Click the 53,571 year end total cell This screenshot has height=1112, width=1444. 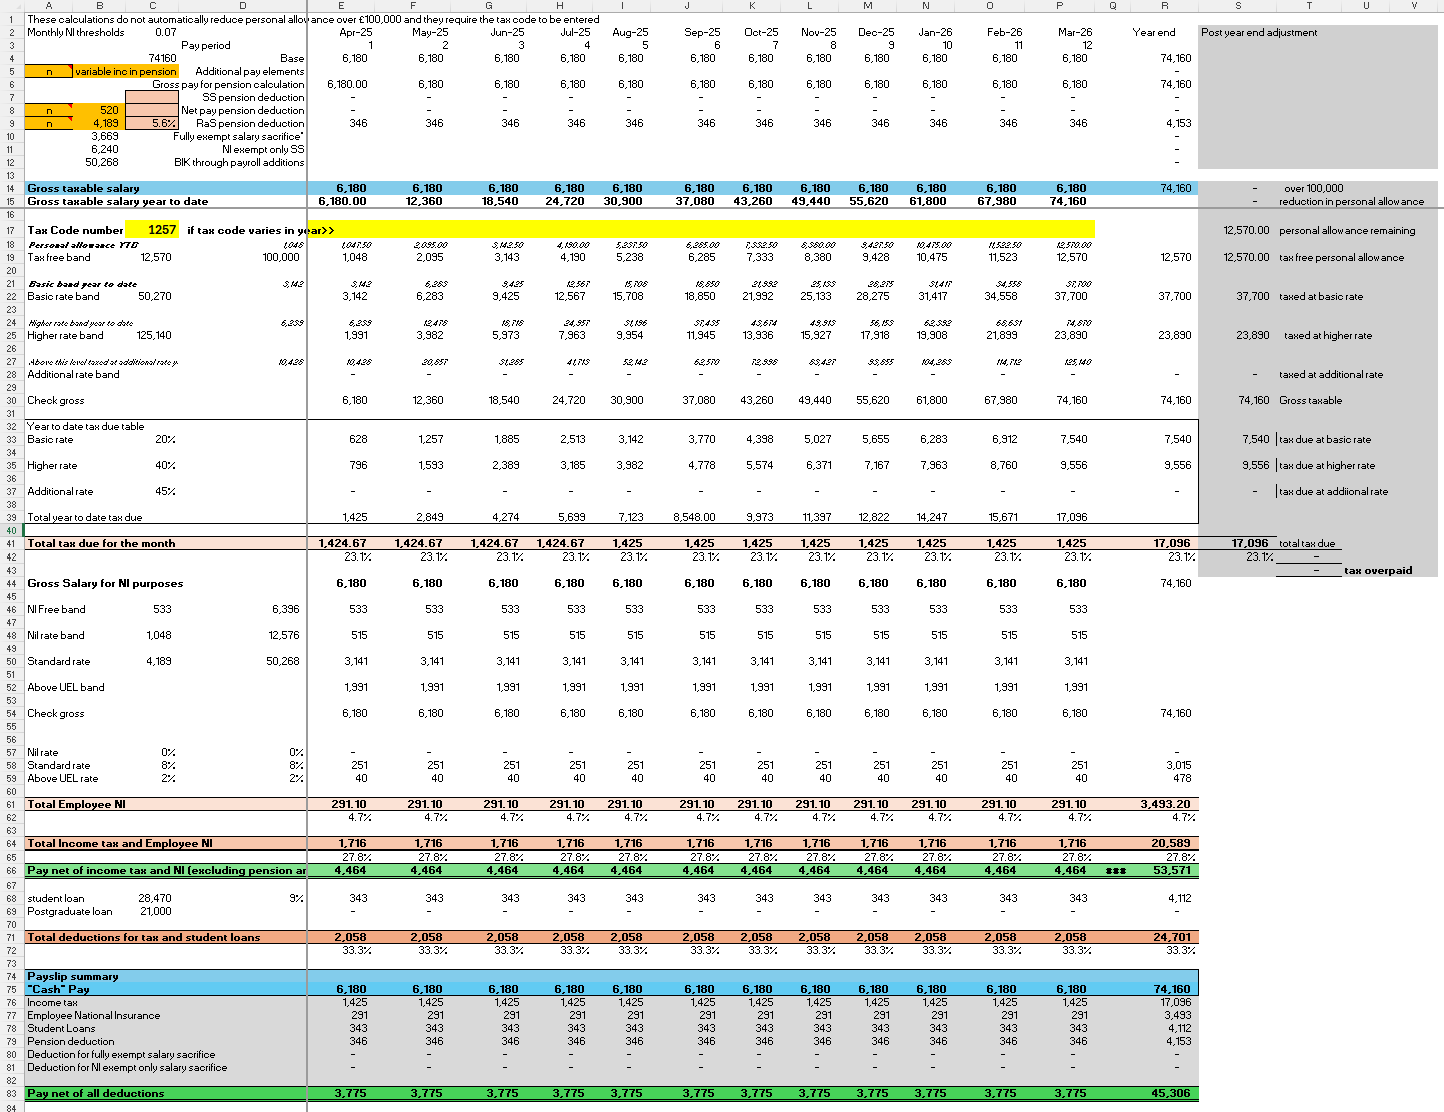[x=1172, y=870]
